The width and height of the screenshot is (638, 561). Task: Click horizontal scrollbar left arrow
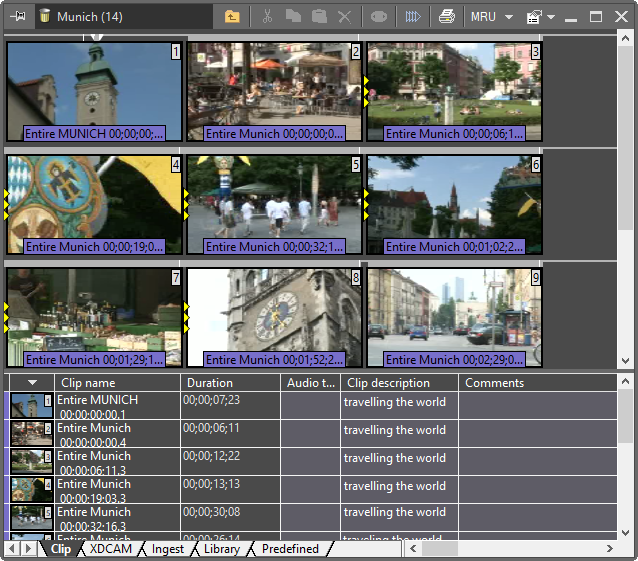click(x=413, y=549)
